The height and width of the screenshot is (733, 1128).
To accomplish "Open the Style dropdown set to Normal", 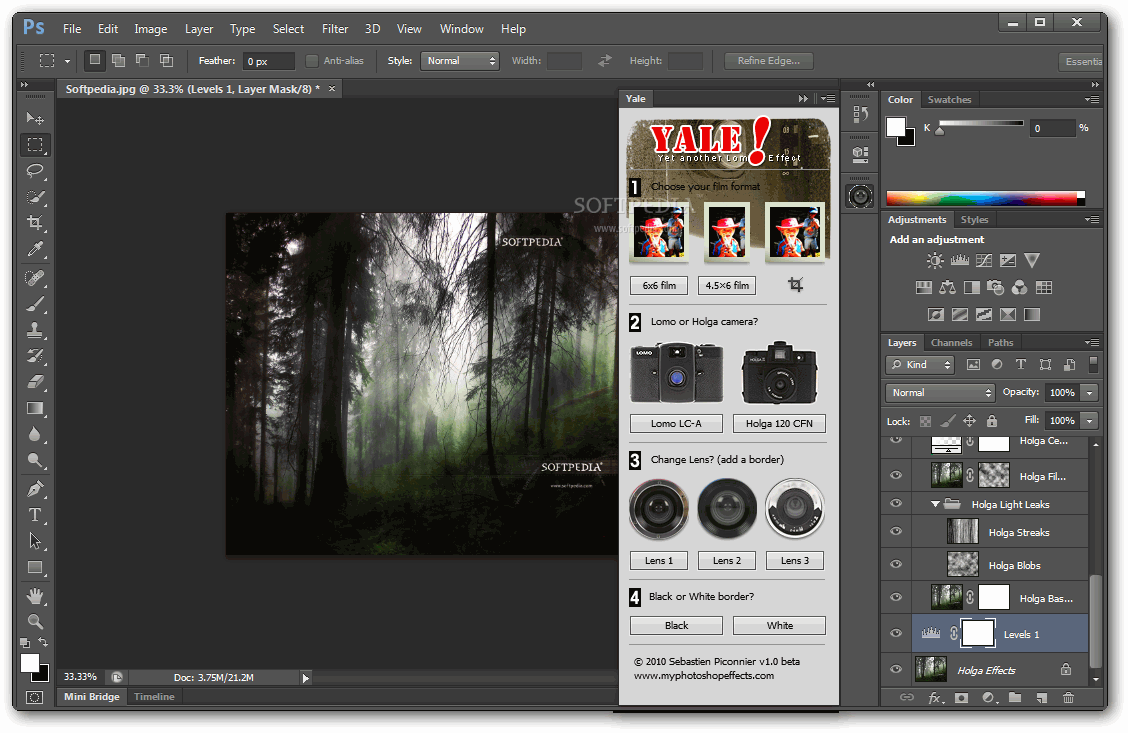I will coord(460,61).
